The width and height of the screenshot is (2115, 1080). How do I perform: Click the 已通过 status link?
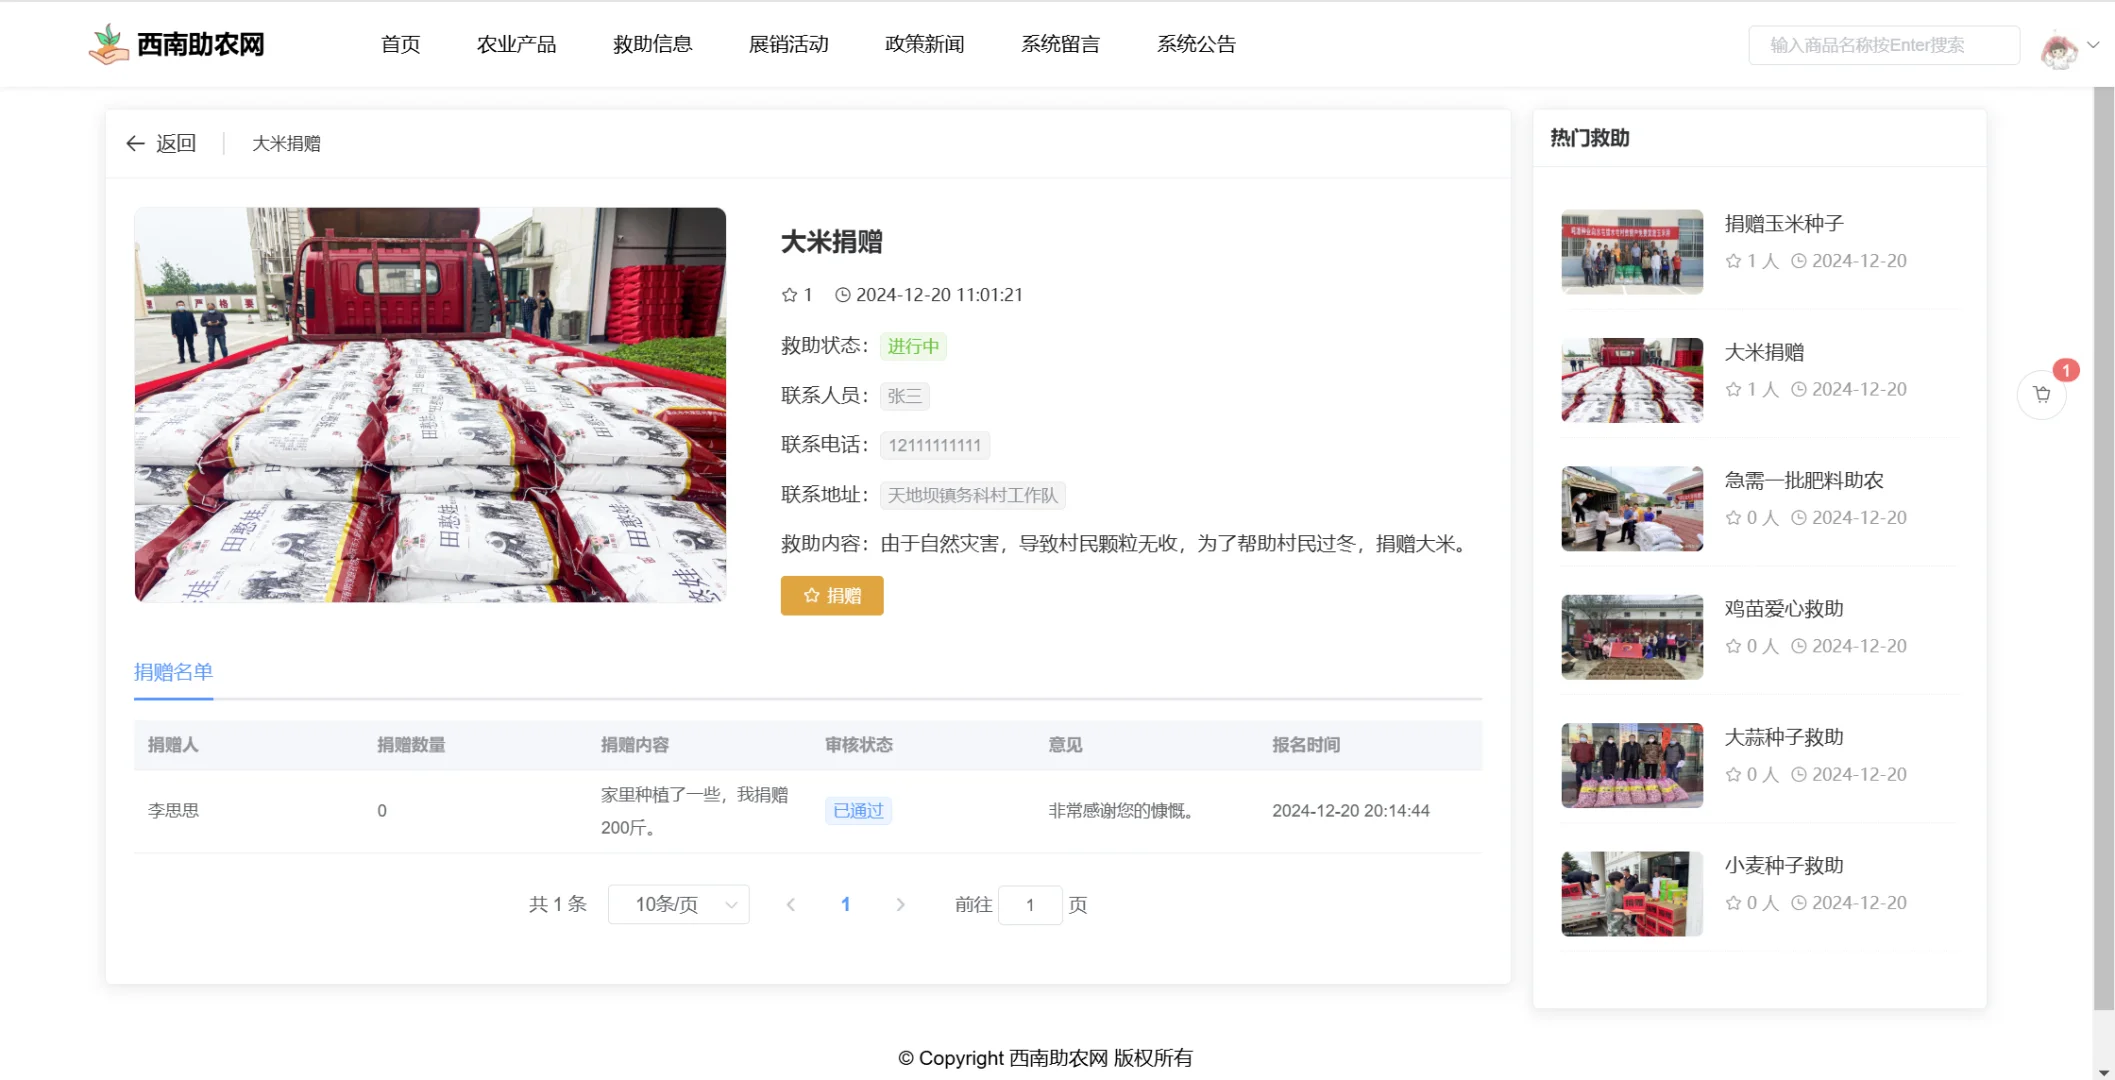point(856,810)
